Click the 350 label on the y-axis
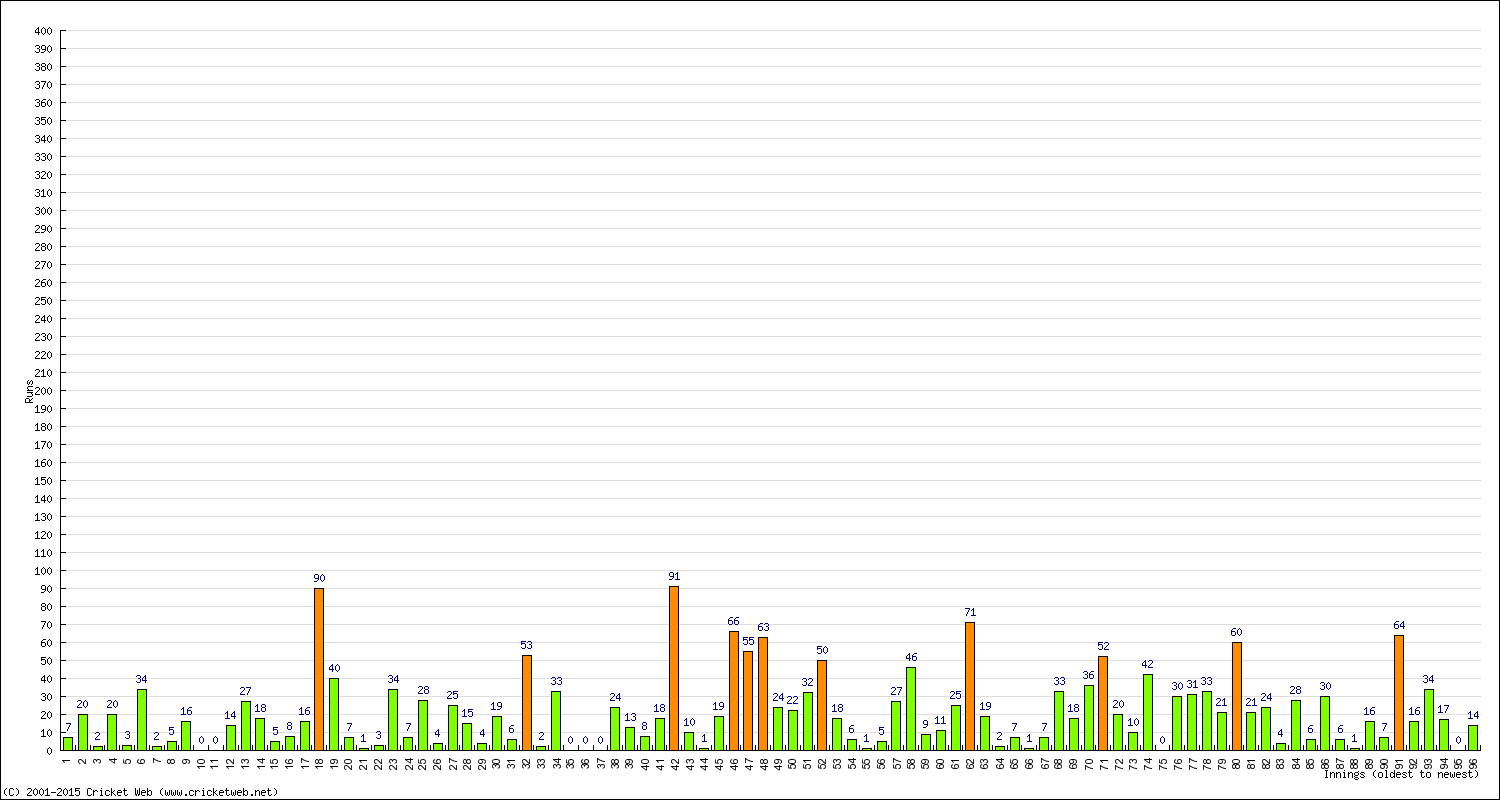This screenshot has width=1500, height=800. point(43,121)
